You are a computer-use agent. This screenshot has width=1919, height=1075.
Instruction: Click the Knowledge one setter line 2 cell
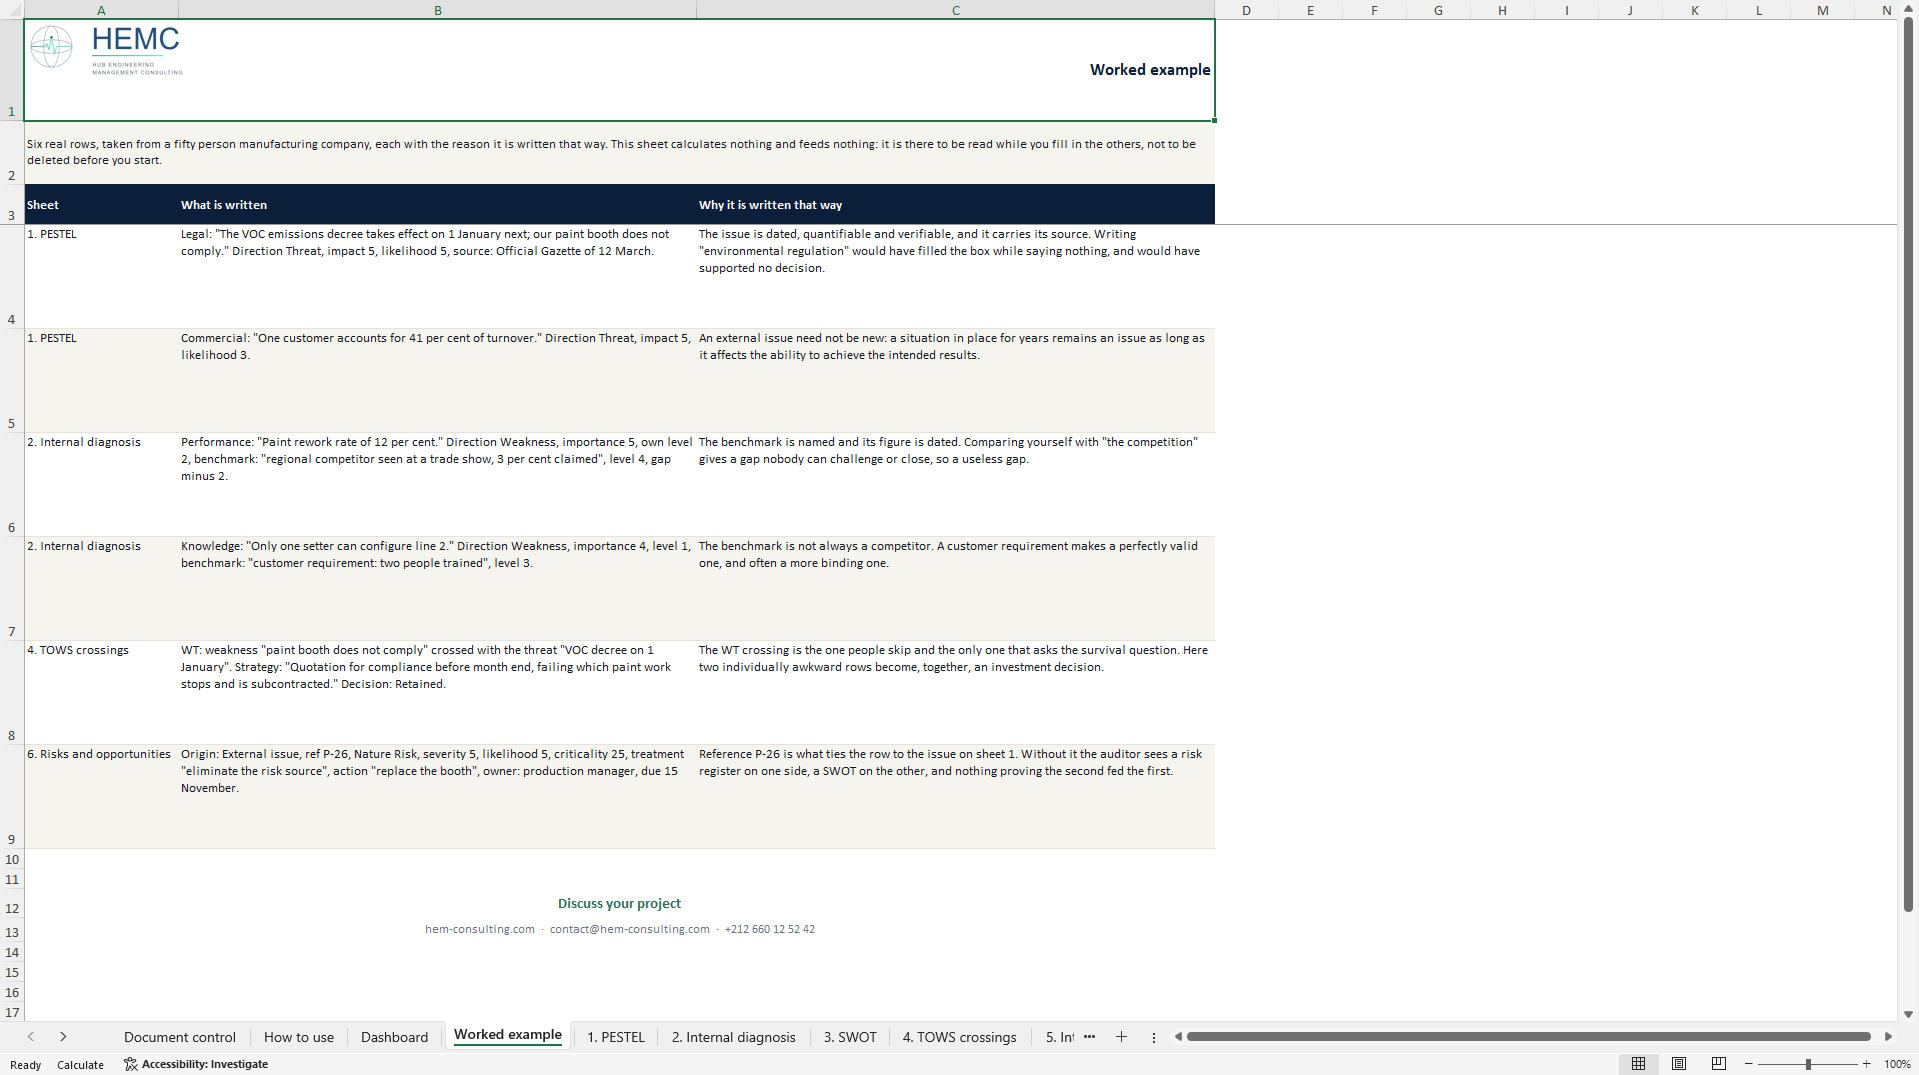tap(437, 588)
